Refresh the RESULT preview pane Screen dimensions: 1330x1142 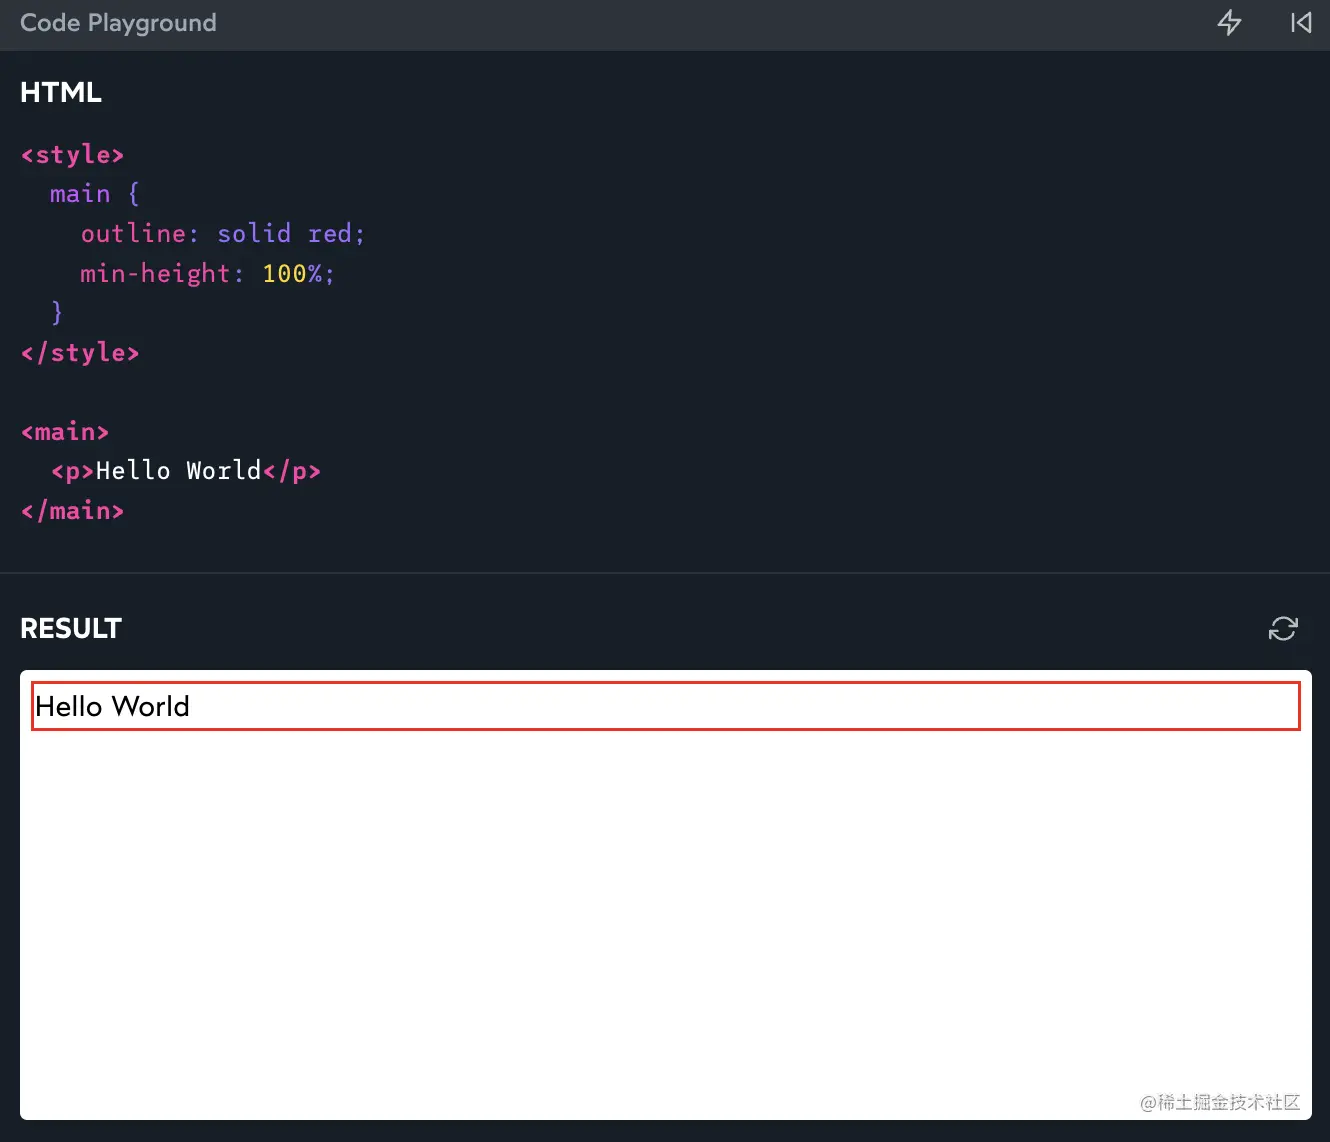[1283, 629]
